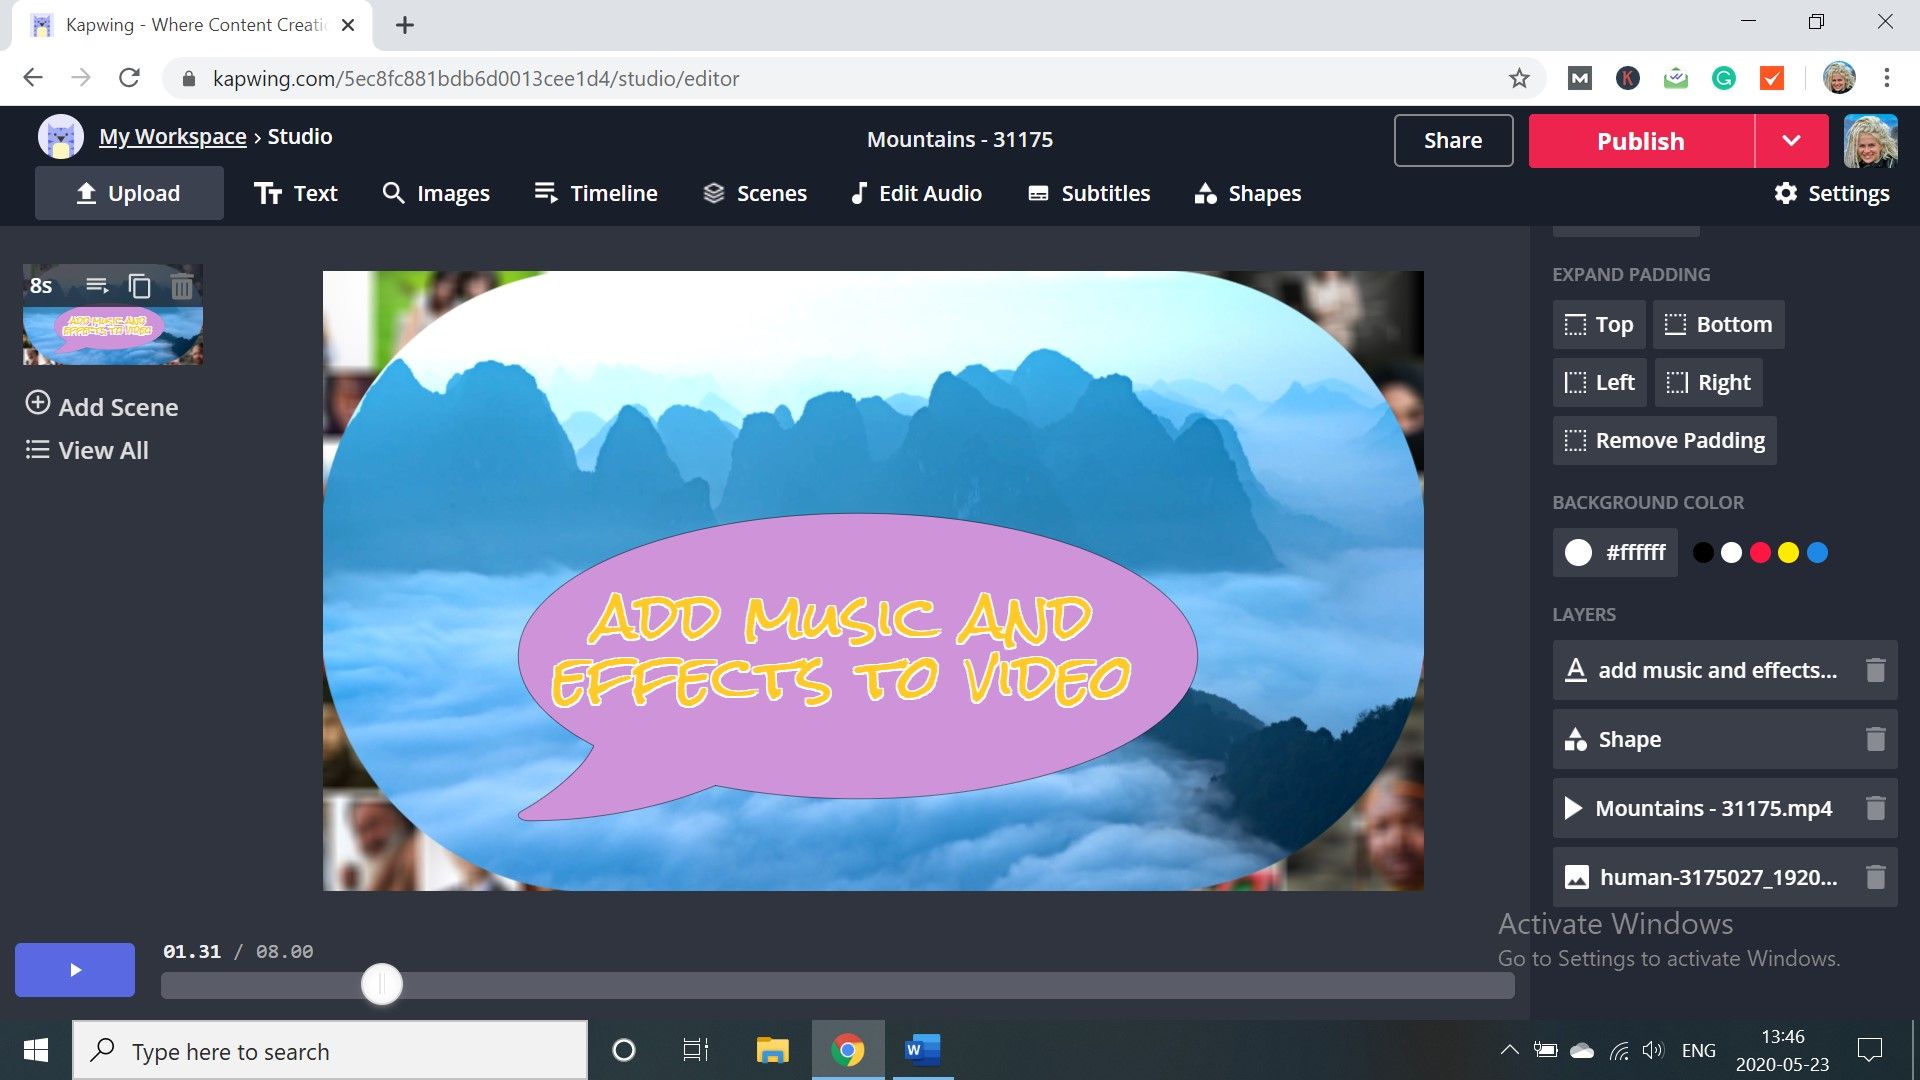Delete the Mountains - 31175.mp4 layer
The width and height of the screenshot is (1920, 1080).
tap(1875, 808)
